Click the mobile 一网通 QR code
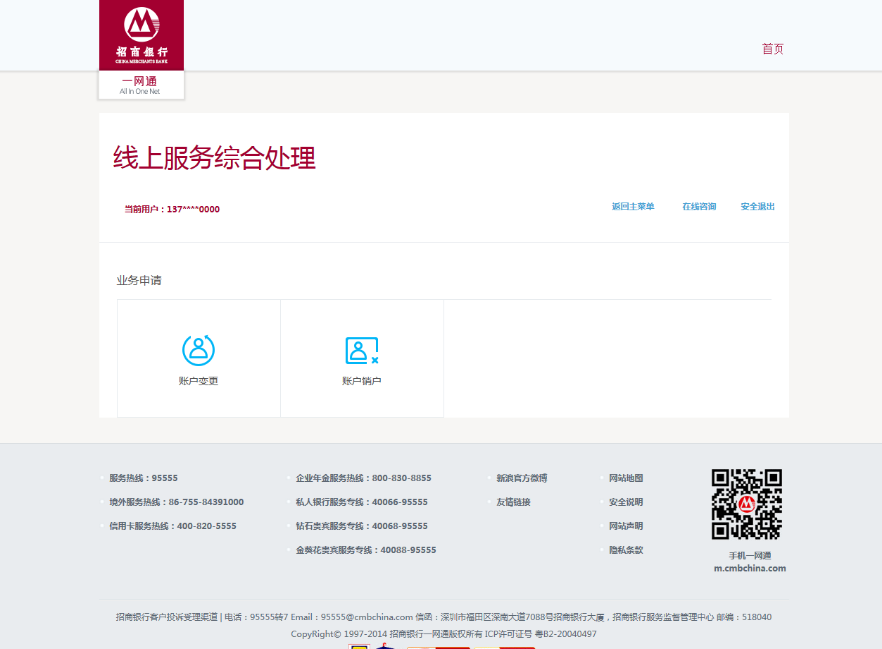This screenshot has width=882, height=649. coord(746,505)
